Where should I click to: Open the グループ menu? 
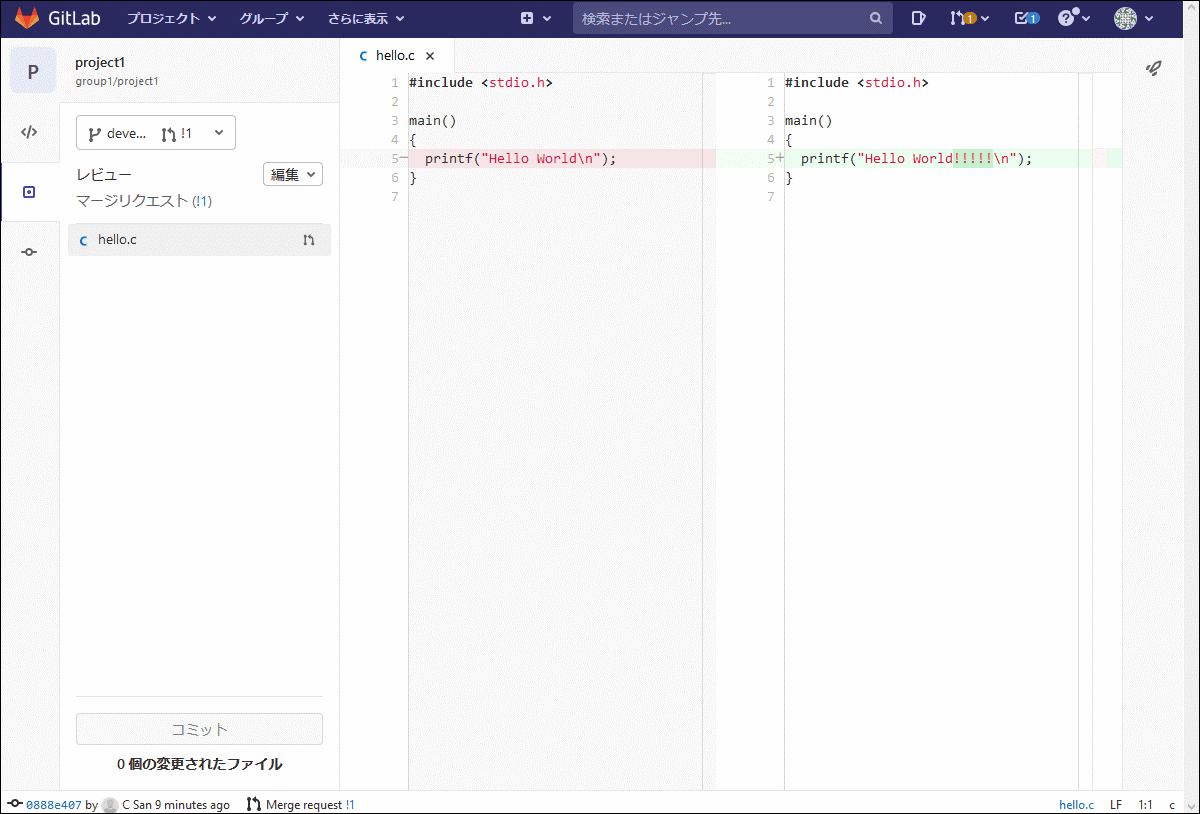click(270, 18)
